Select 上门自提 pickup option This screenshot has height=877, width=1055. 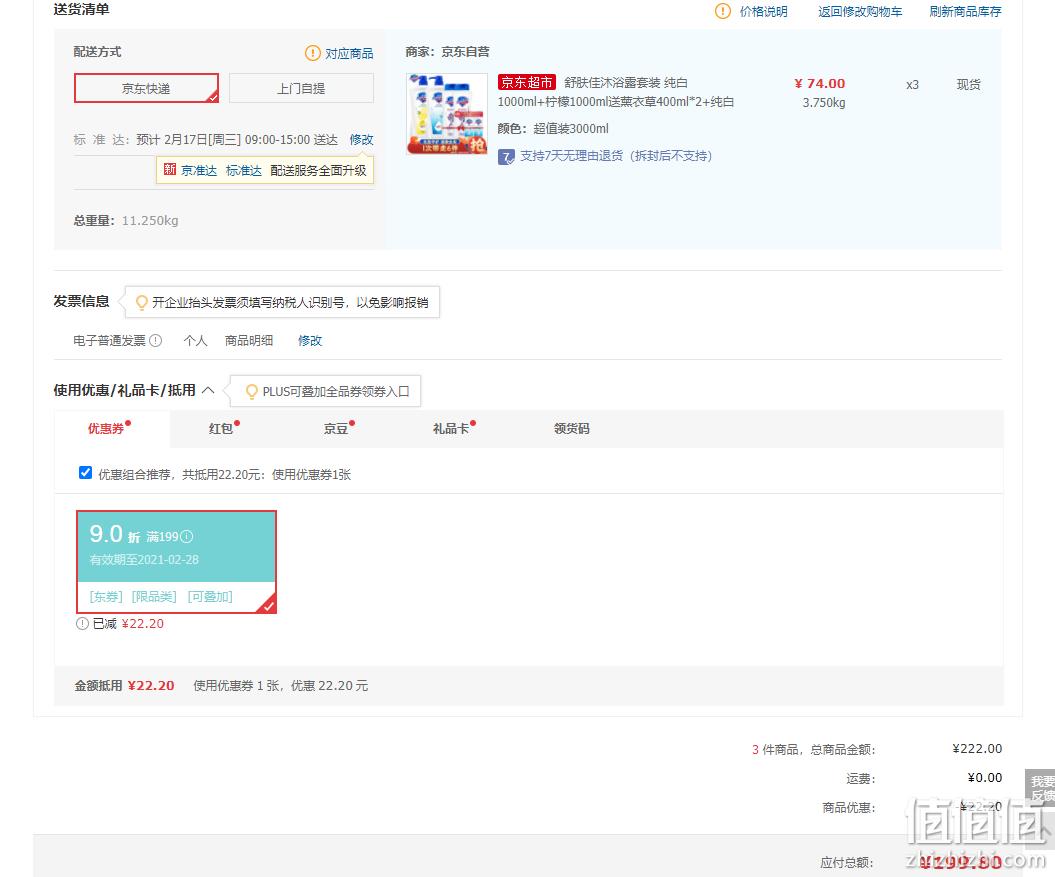(x=301, y=88)
